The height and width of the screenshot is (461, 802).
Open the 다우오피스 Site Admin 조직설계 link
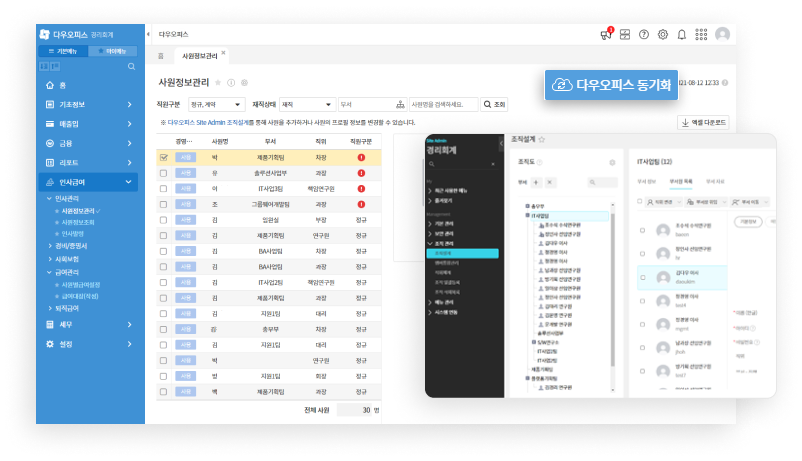[x=209, y=123]
